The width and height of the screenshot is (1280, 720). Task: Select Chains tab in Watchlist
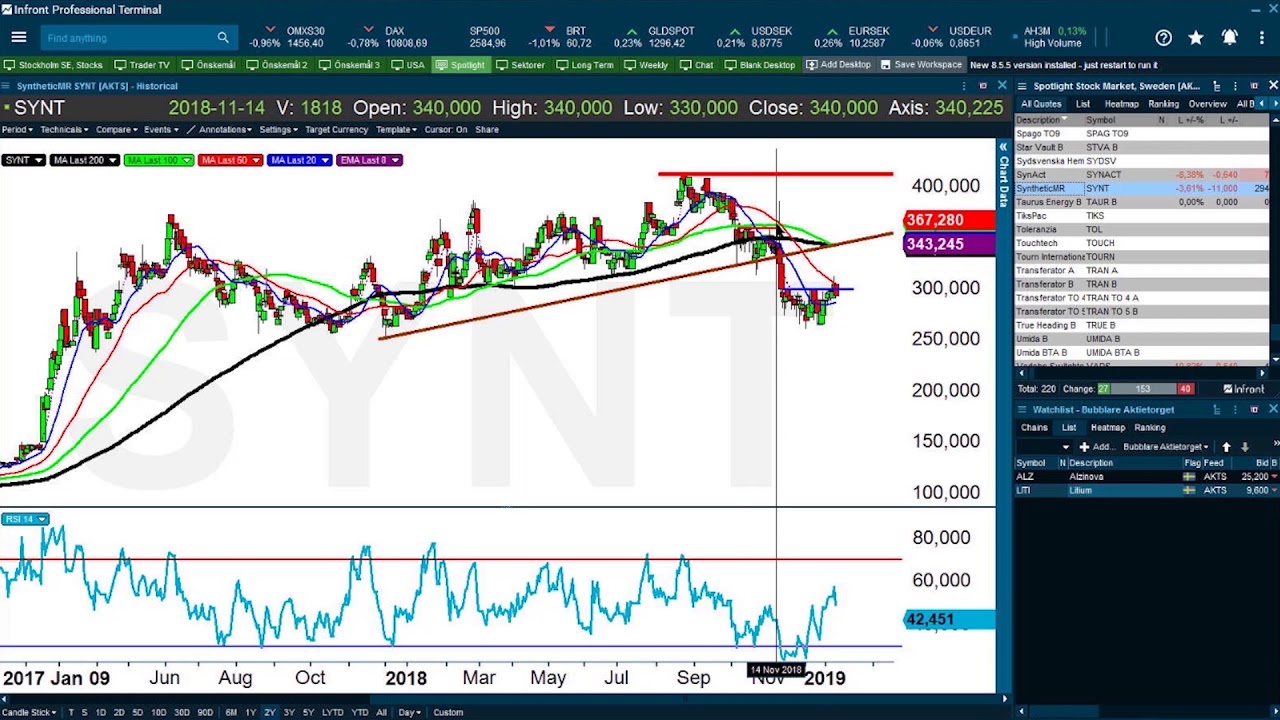[1034, 428]
